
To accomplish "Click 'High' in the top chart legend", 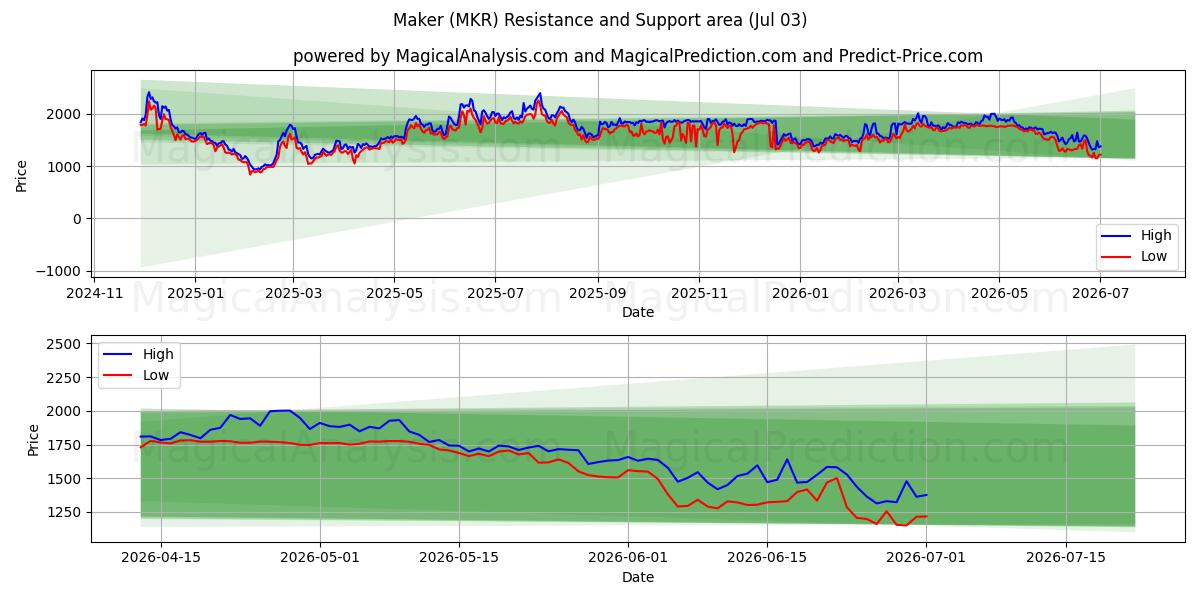I will click(x=1156, y=236).
